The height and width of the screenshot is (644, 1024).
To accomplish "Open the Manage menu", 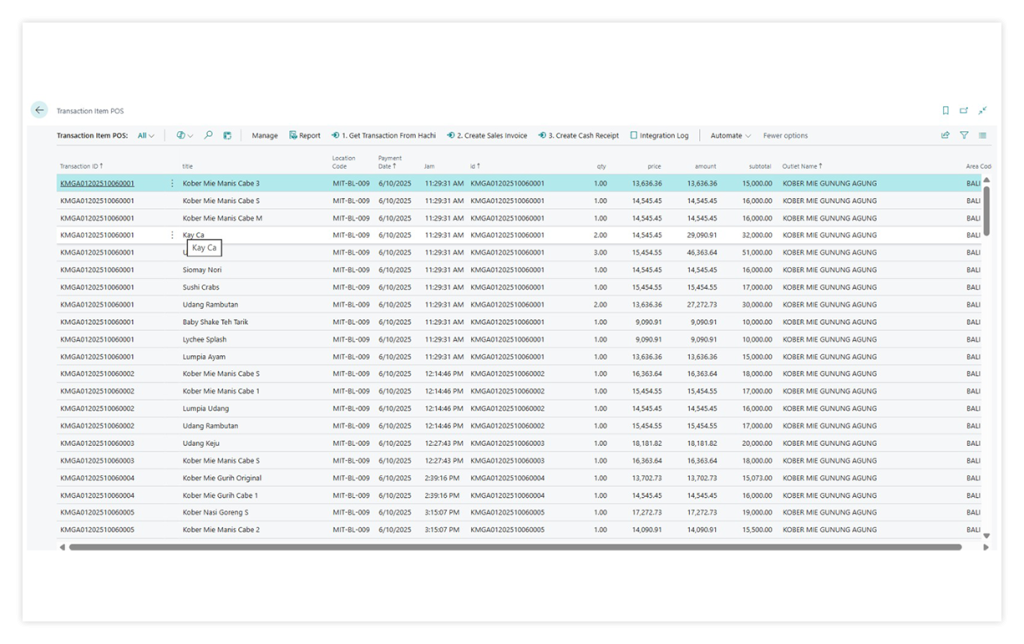I will (264, 135).
